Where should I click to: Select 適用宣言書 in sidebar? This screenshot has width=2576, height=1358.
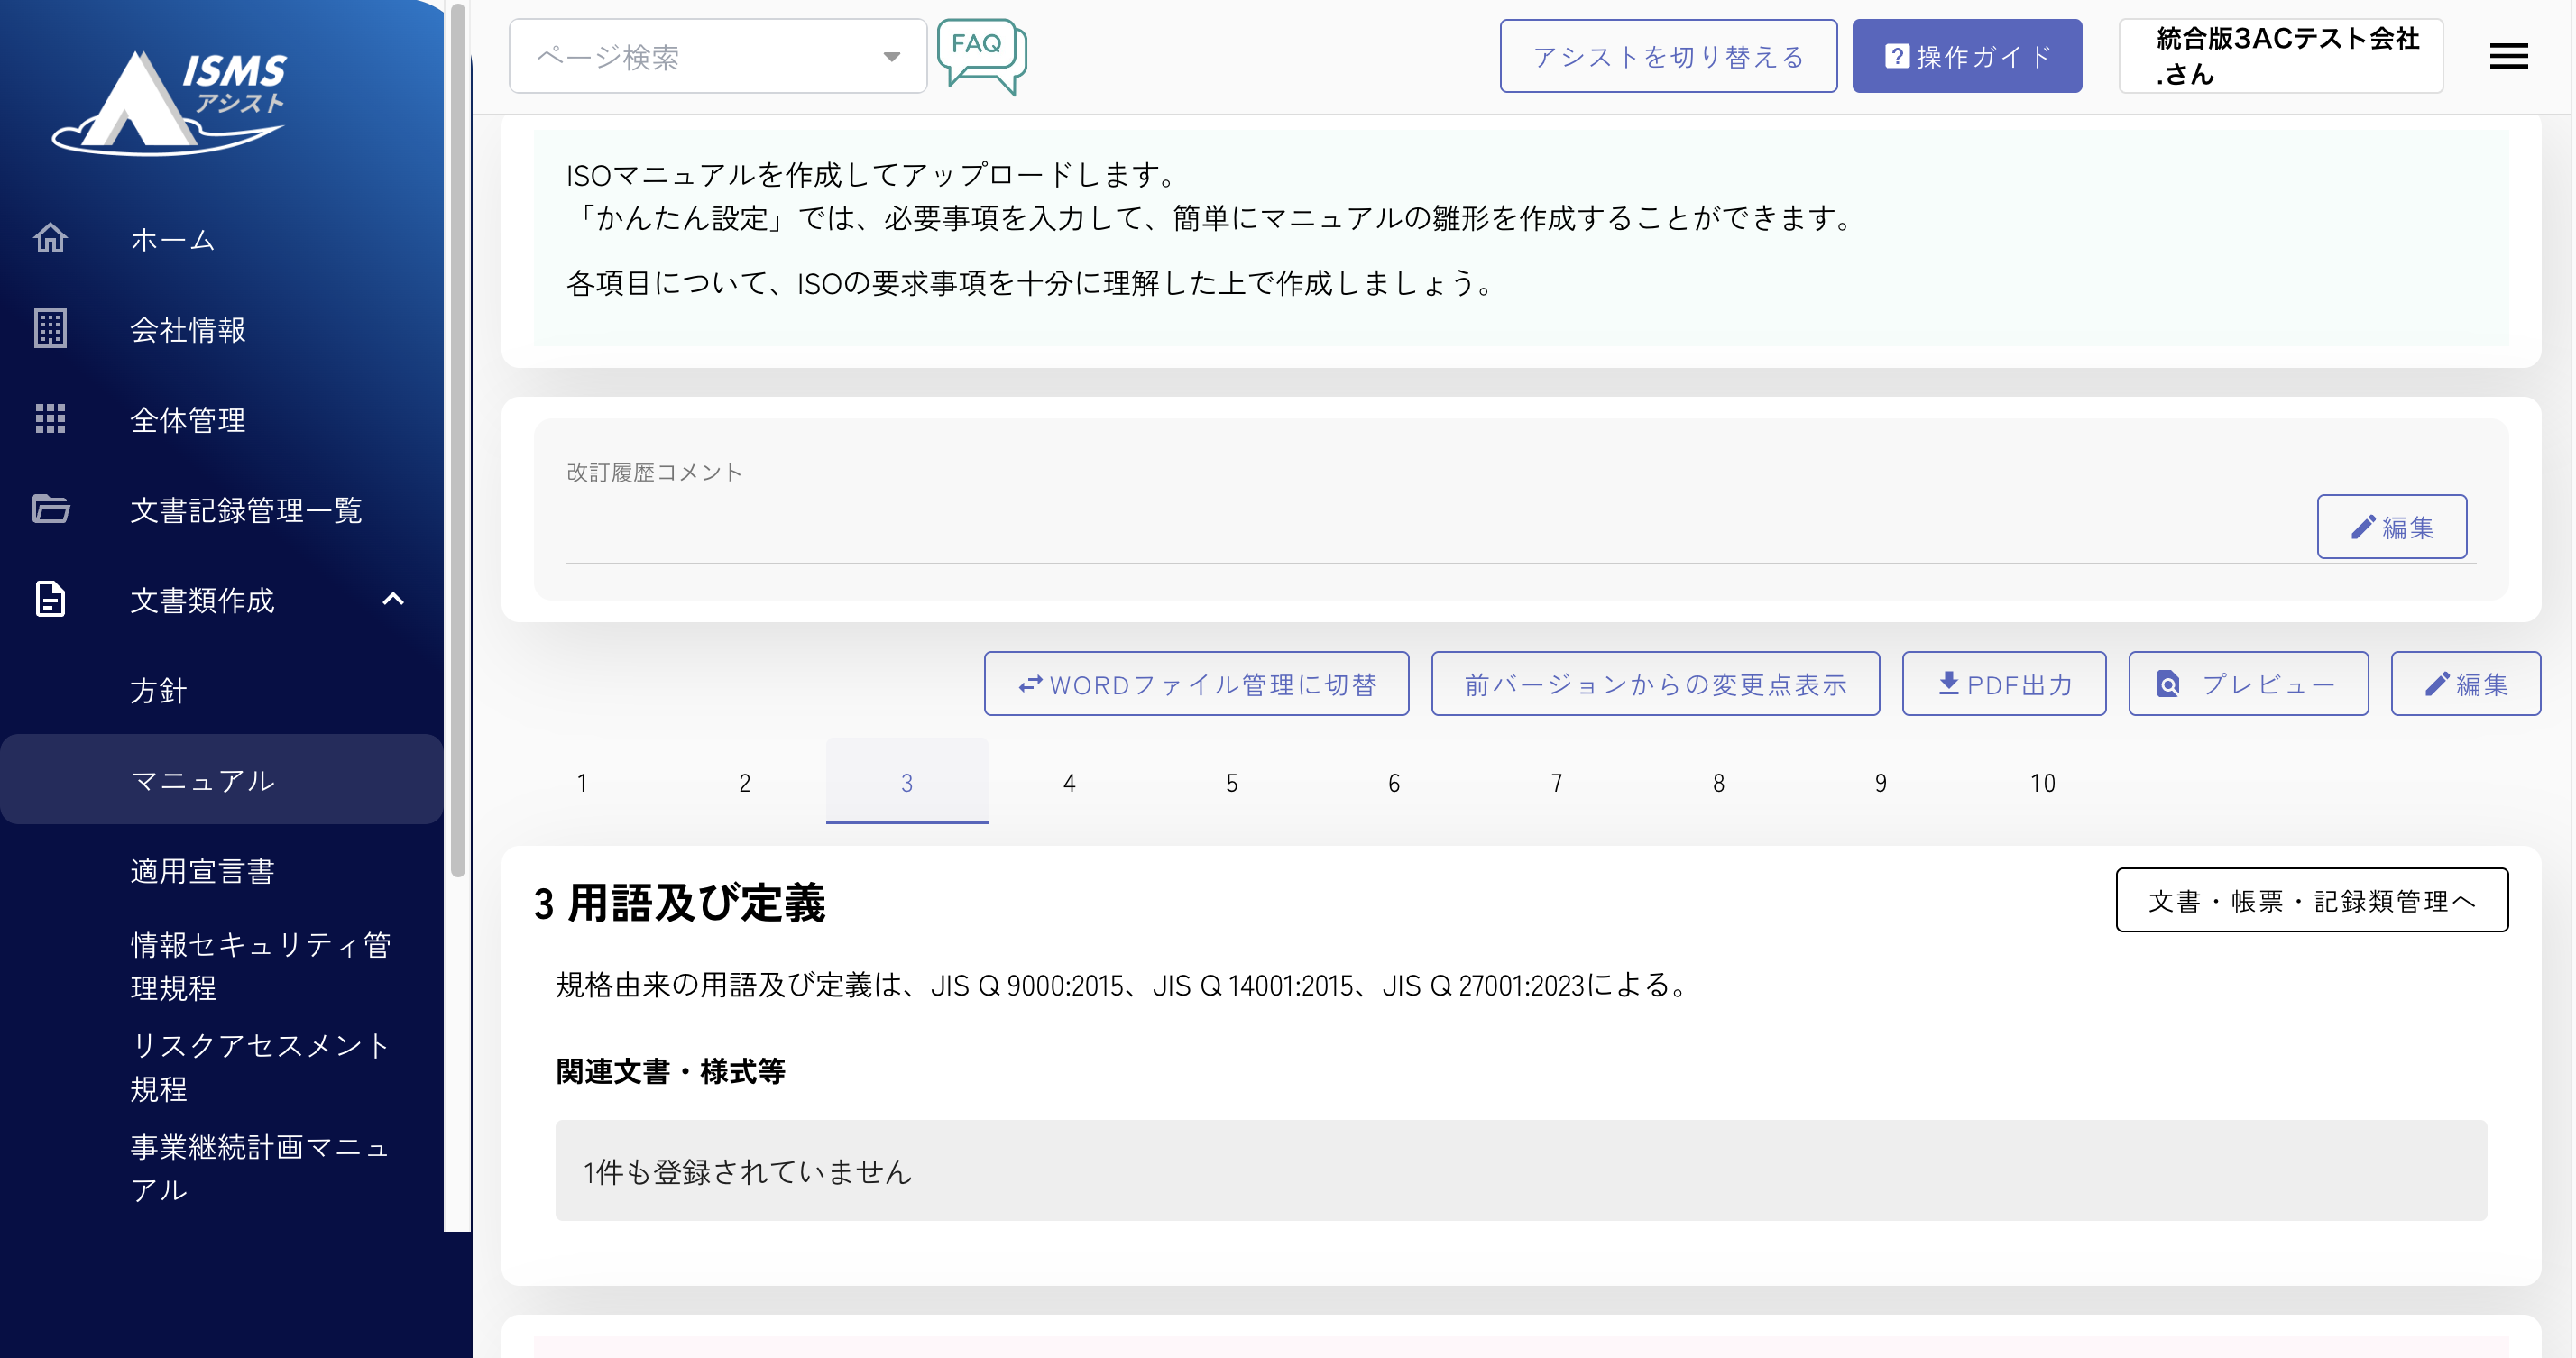tap(202, 871)
